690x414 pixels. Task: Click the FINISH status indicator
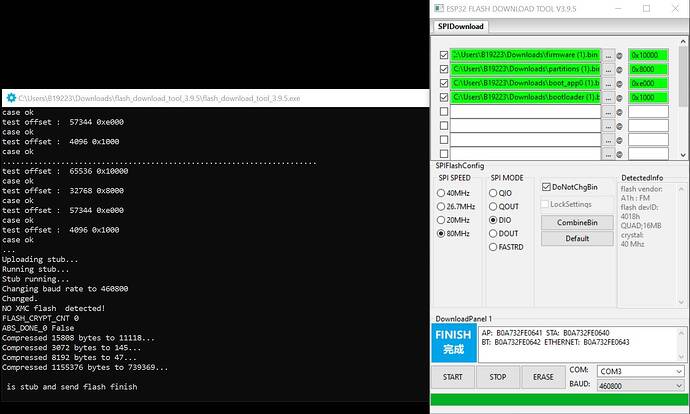coord(454,342)
